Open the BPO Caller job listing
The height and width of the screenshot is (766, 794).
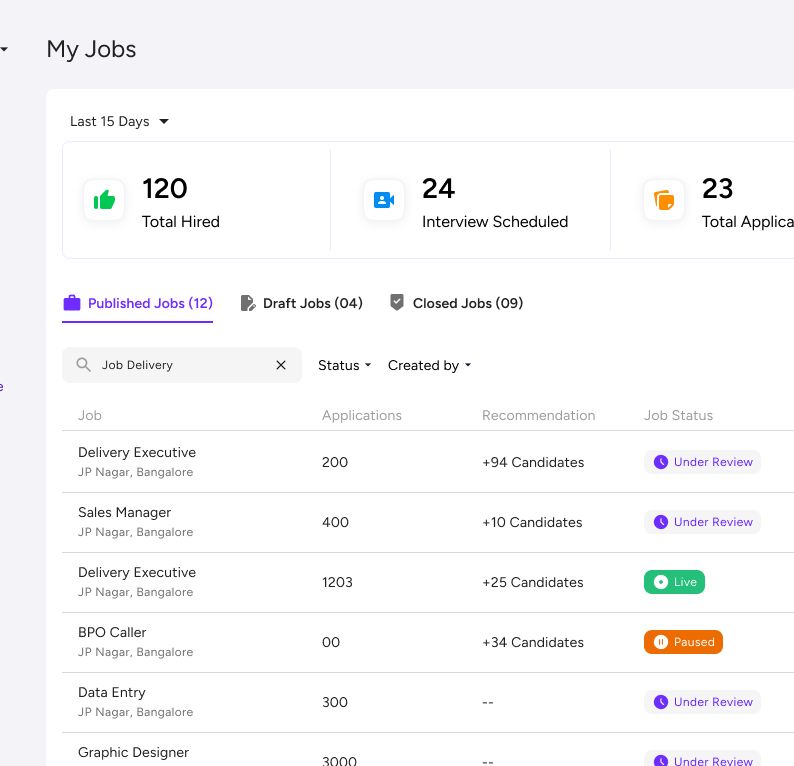(x=112, y=633)
